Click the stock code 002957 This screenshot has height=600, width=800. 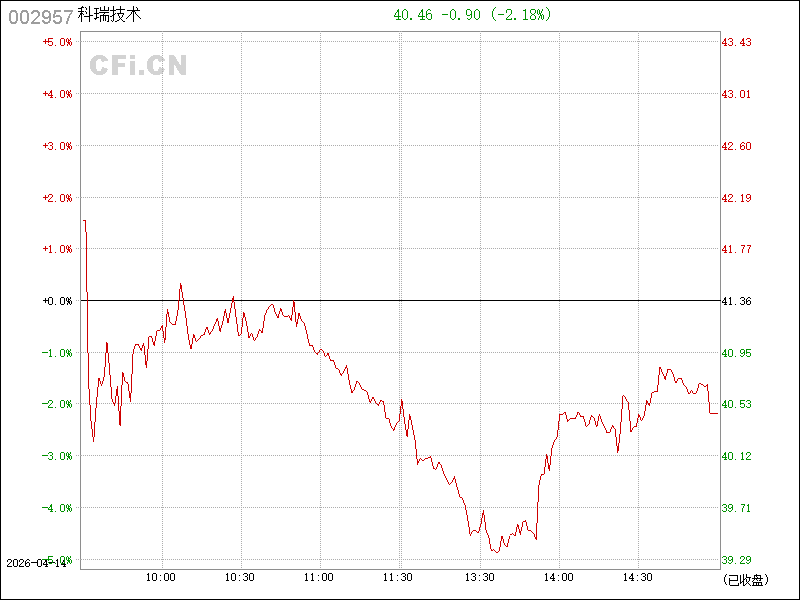point(39,16)
